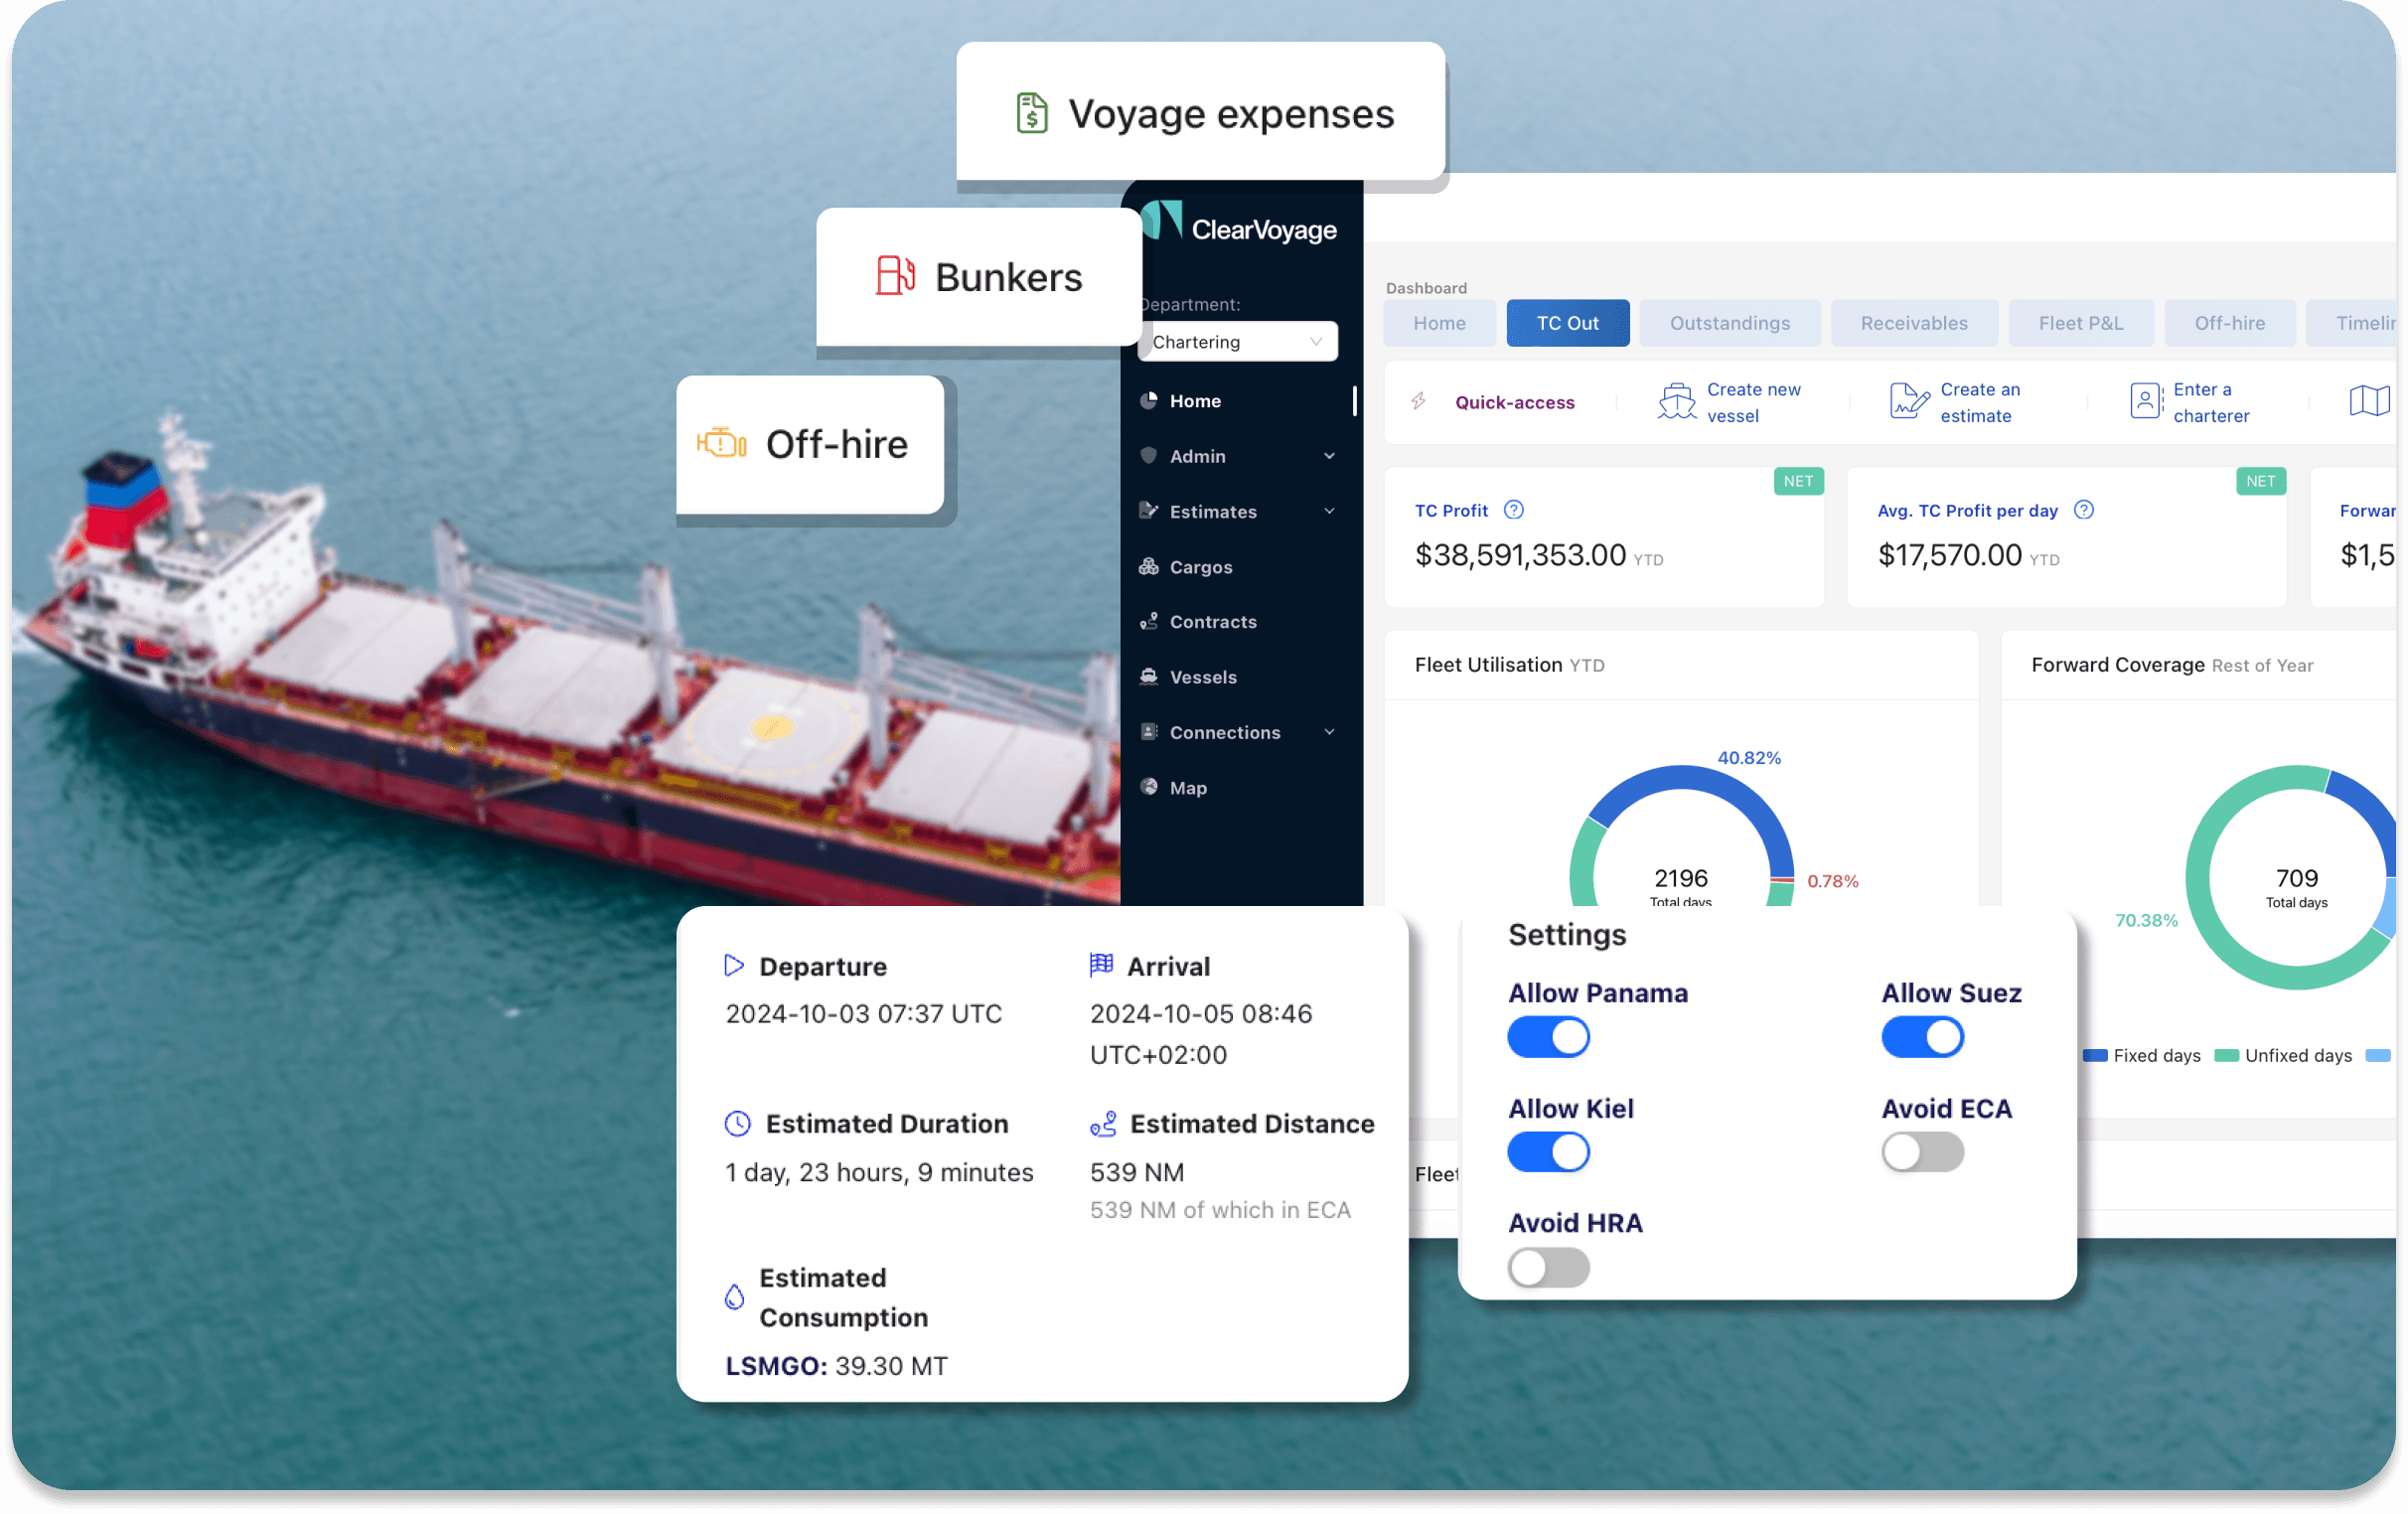
Task: Toggle the Avoid HRA switch on
Action: pyautogui.click(x=1549, y=1267)
